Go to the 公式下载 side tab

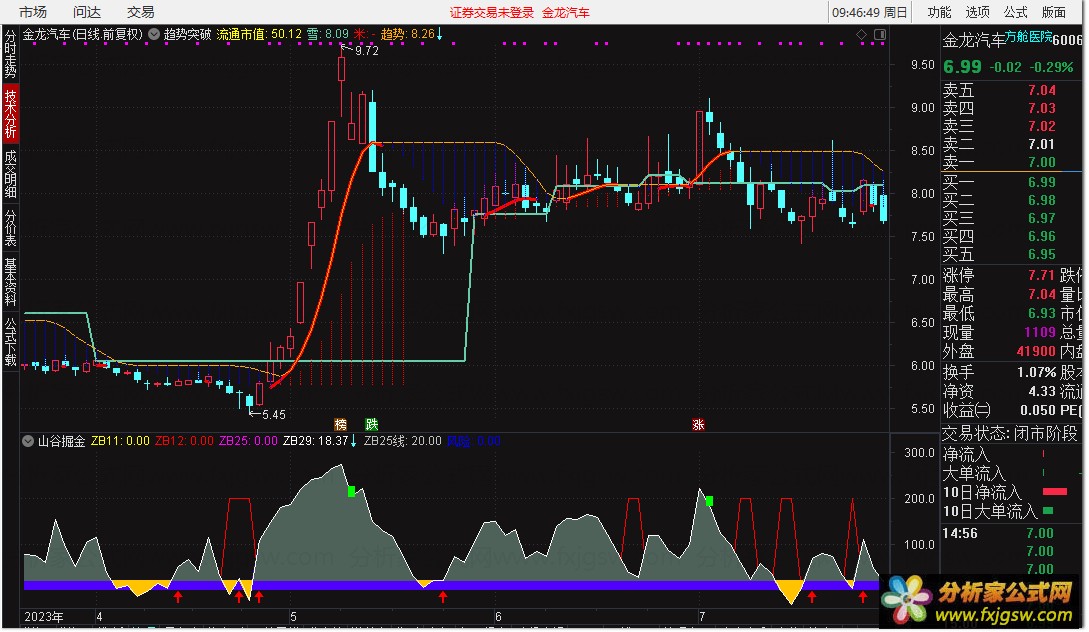[x=10, y=341]
